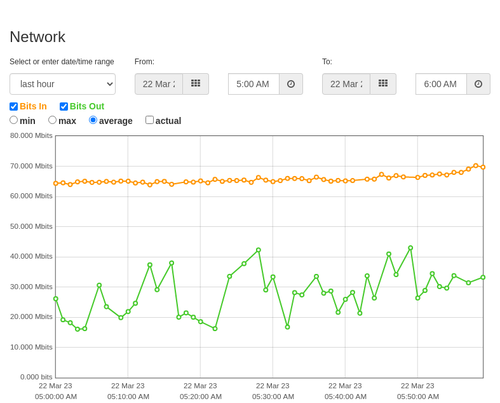Enable the actual checkbox
Viewport: 500px width, 403px height.
pos(150,120)
